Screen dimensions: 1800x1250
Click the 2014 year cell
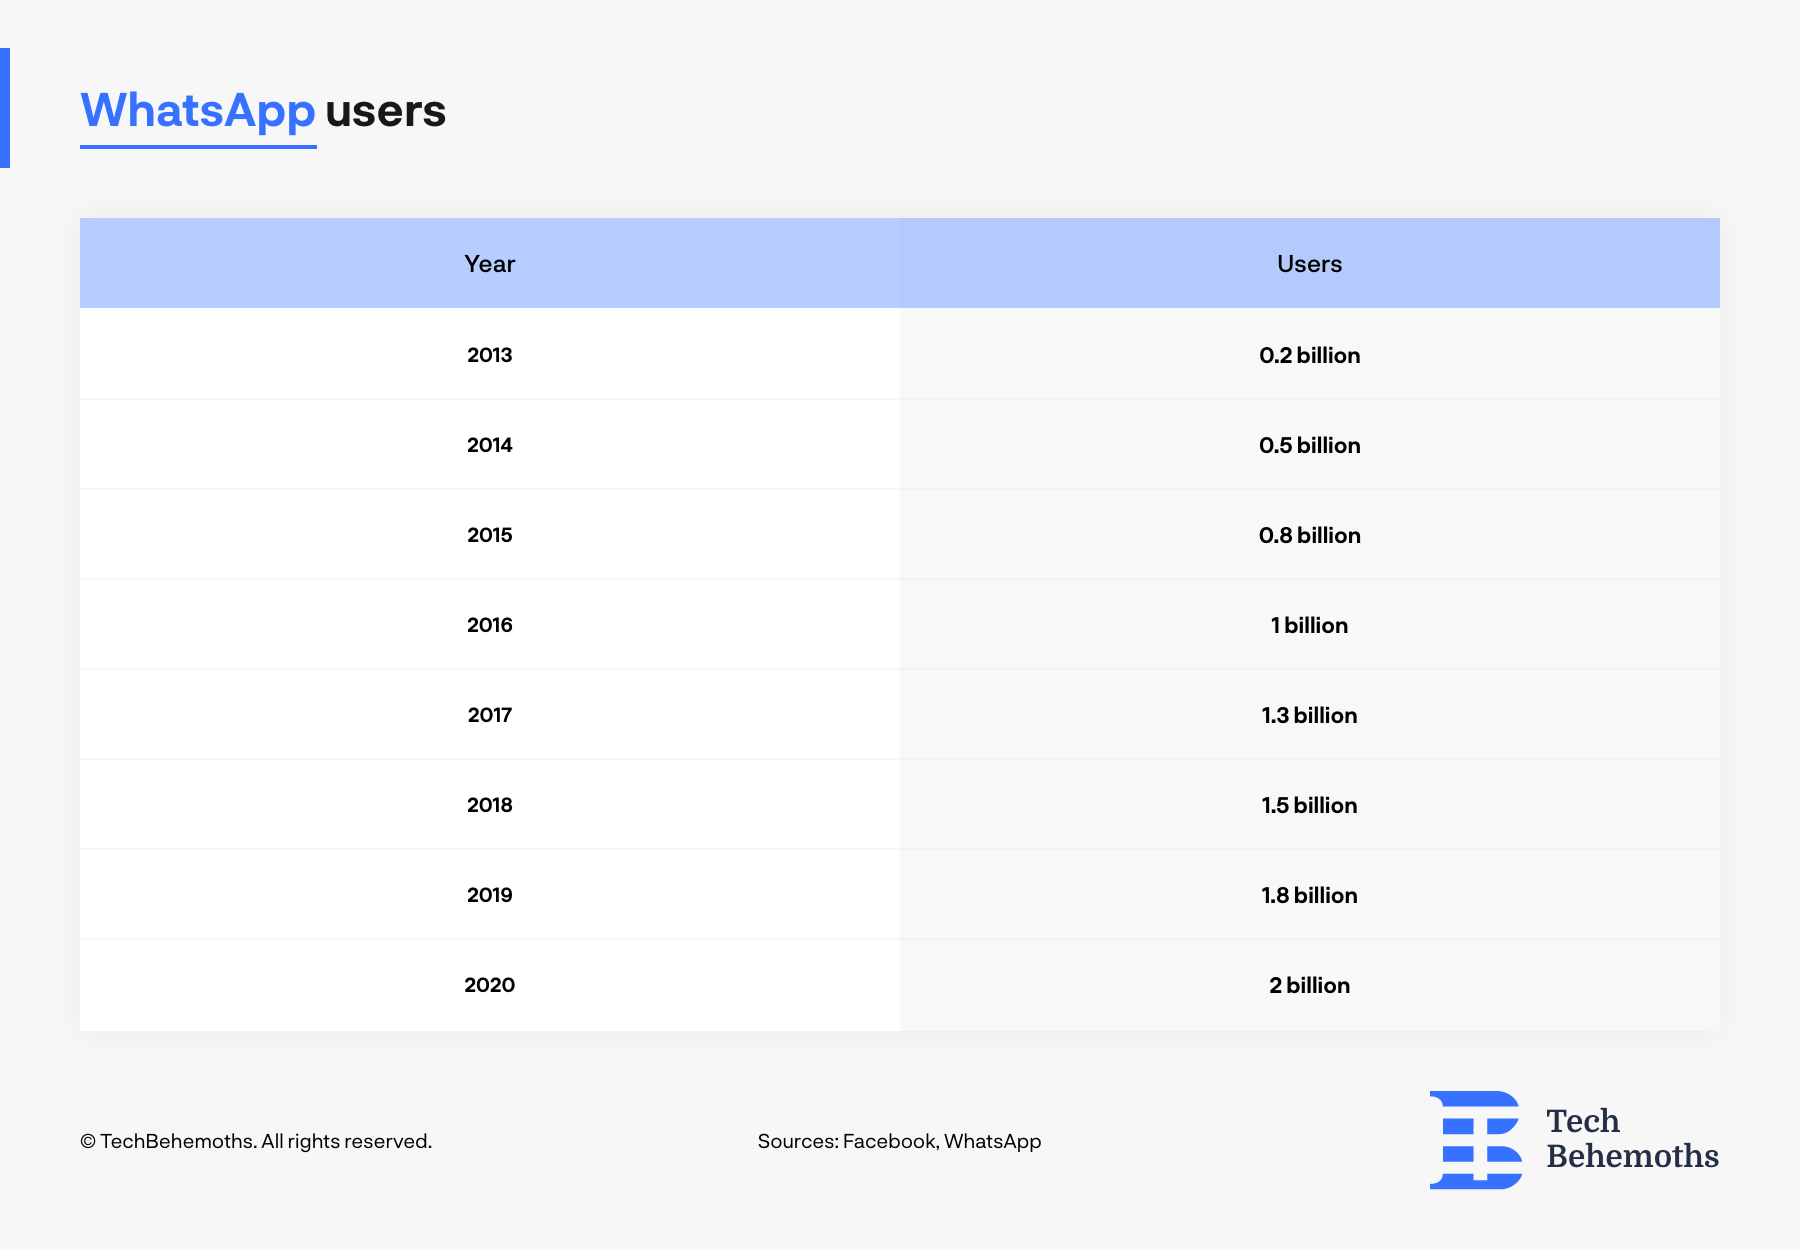[490, 445]
